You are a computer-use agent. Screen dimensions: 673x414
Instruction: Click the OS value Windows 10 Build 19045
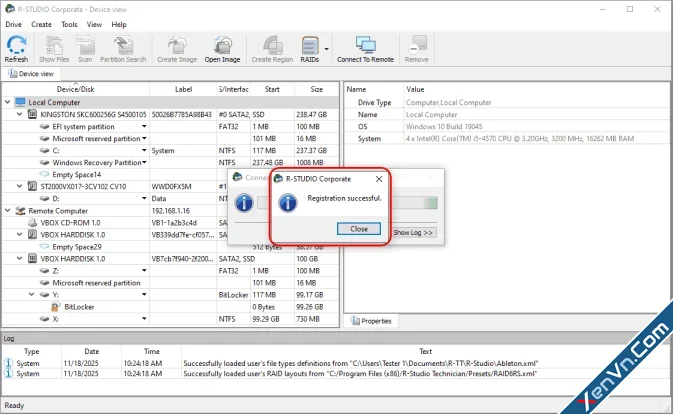click(444, 127)
